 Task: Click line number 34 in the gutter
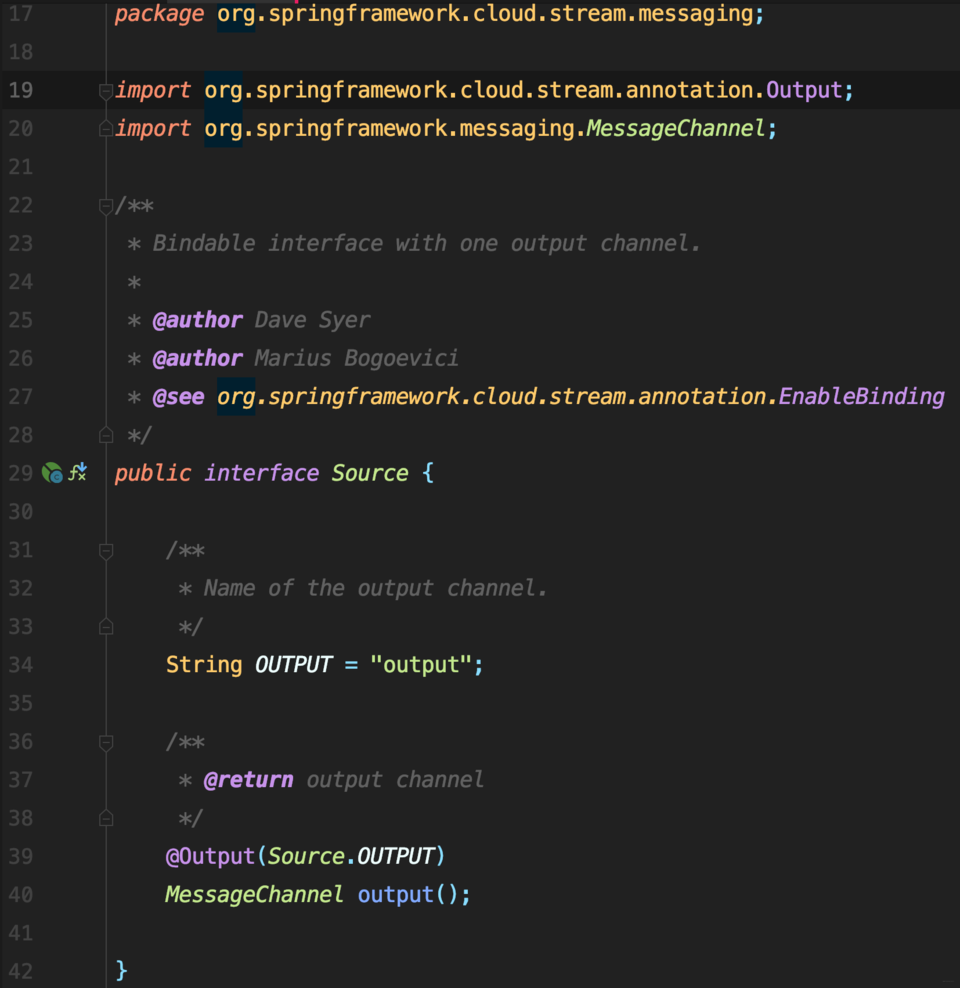click(x=21, y=665)
